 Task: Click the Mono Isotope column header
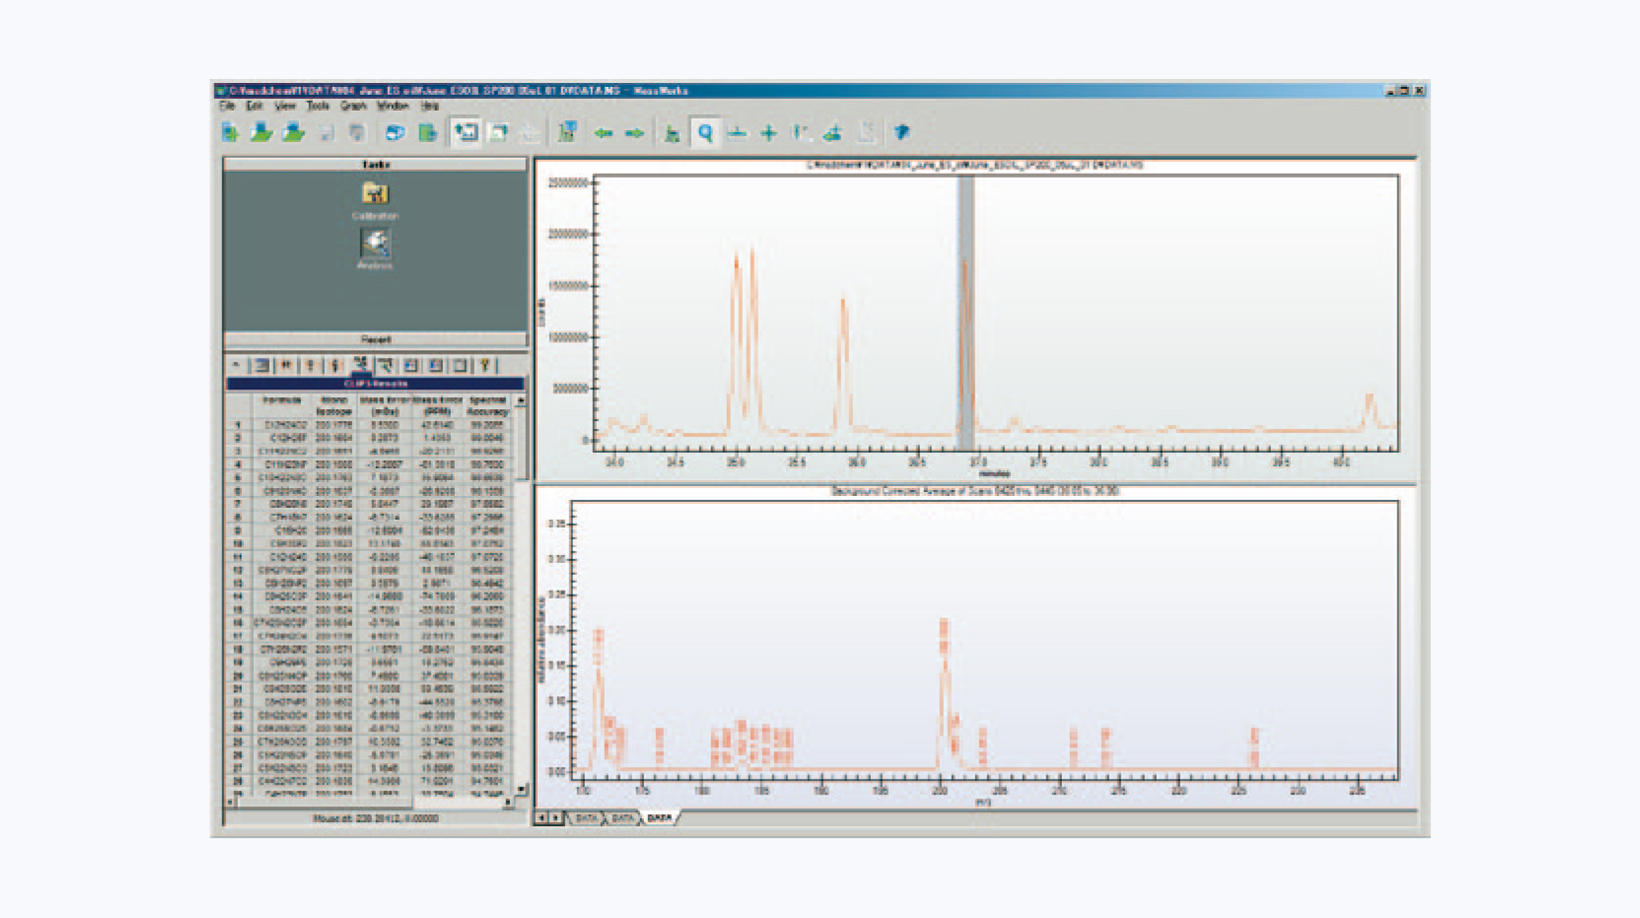334,405
